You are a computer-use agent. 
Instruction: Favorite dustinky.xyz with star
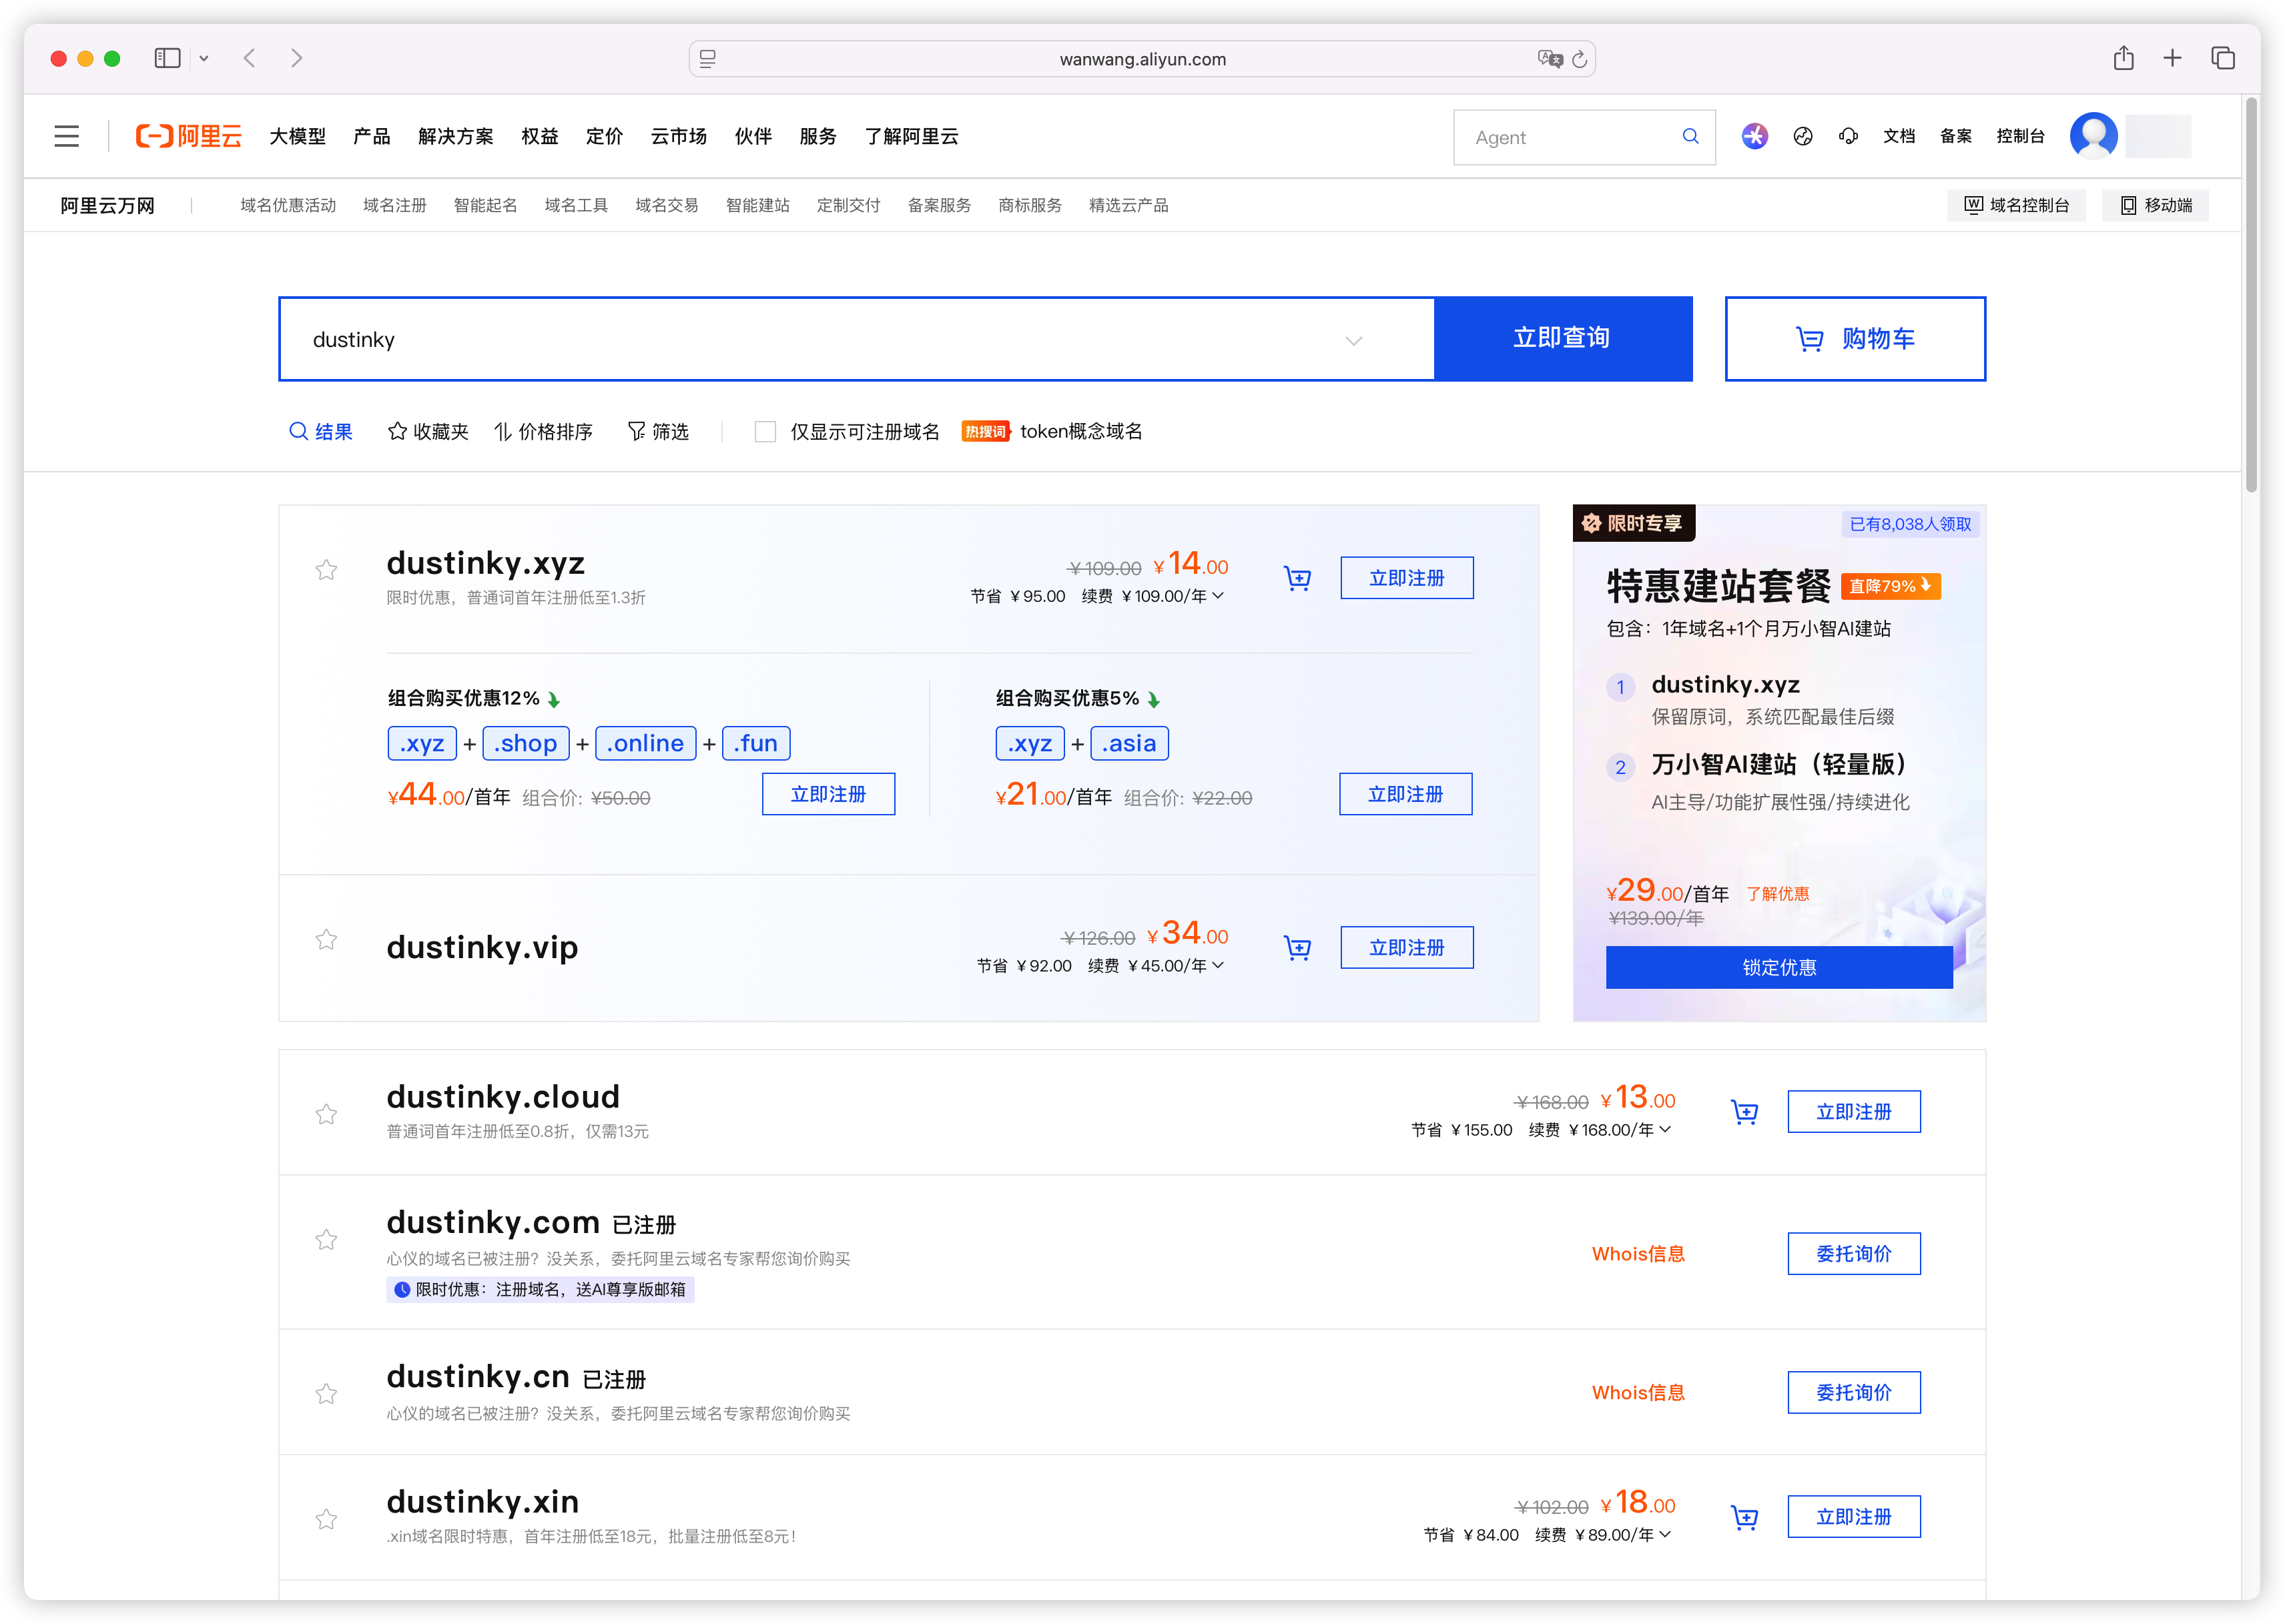[x=326, y=570]
